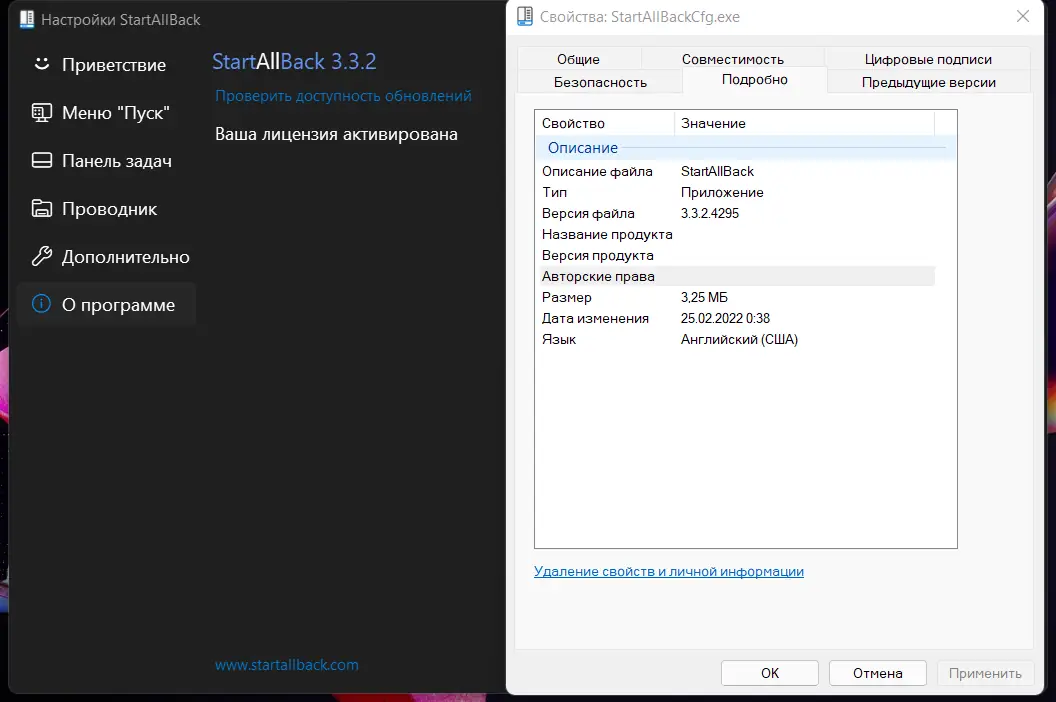Select the О программе section
This screenshot has width=1056, height=702.
[x=106, y=305]
